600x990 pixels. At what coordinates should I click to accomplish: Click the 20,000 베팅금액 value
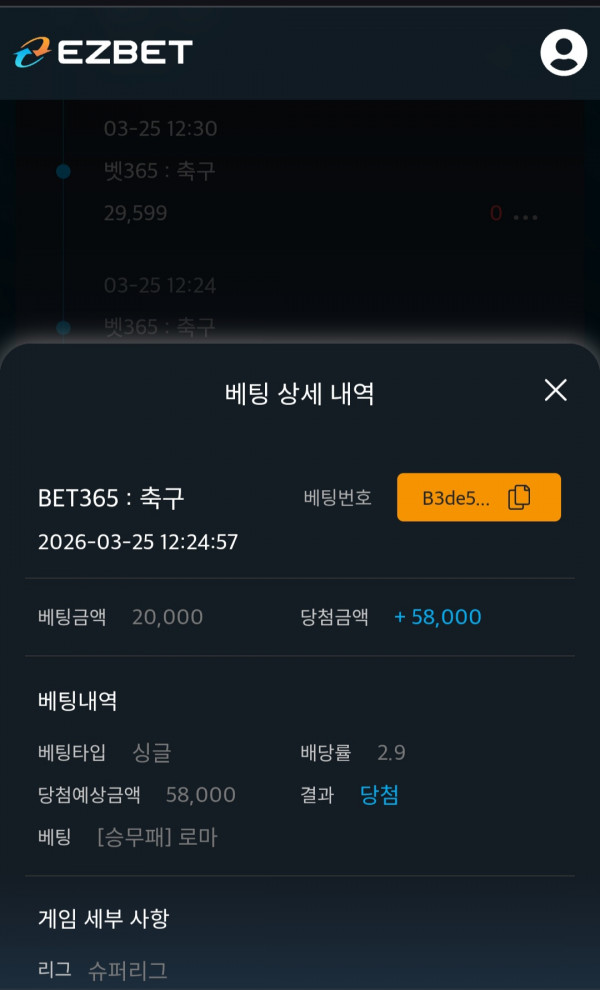tap(167, 617)
